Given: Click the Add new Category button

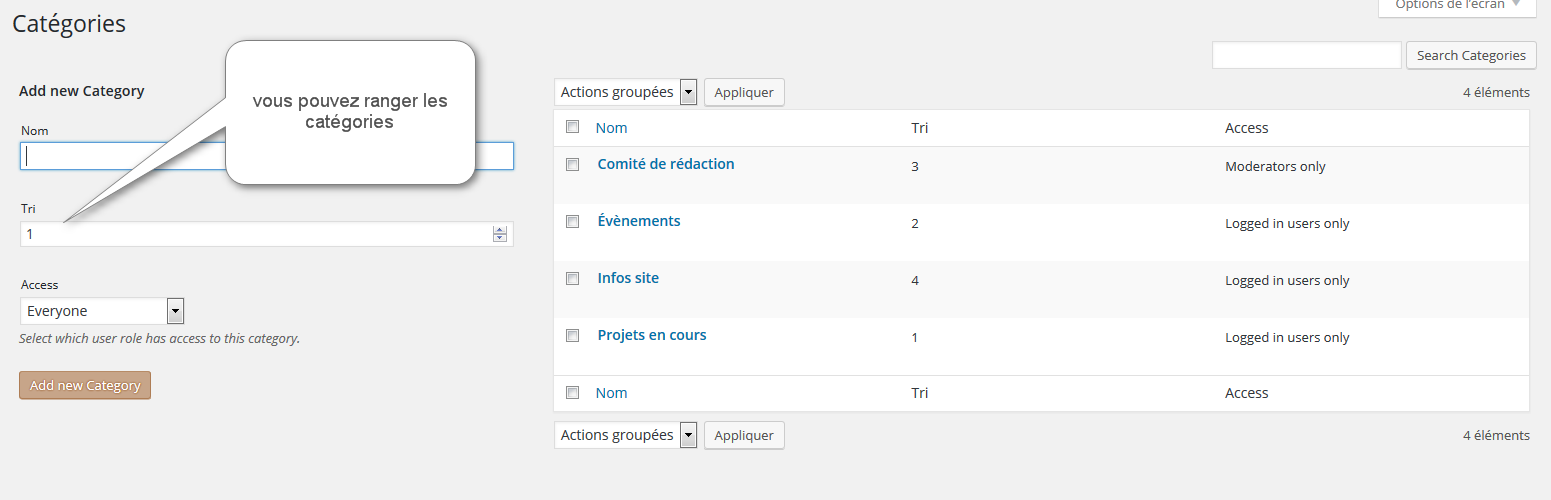Looking at the screenshot, I should pos(85,385).
